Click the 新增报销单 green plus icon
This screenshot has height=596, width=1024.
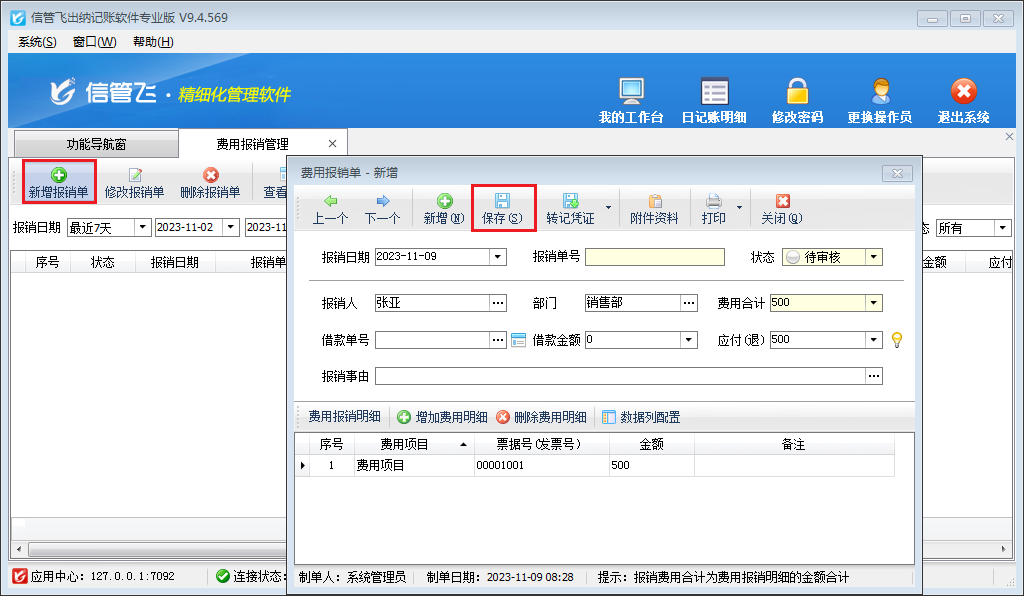58,175
